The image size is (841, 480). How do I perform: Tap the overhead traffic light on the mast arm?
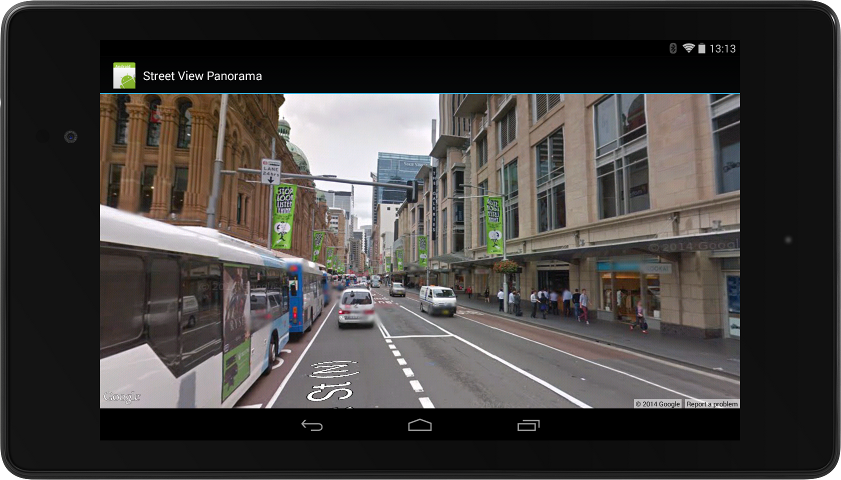point(412,191)
